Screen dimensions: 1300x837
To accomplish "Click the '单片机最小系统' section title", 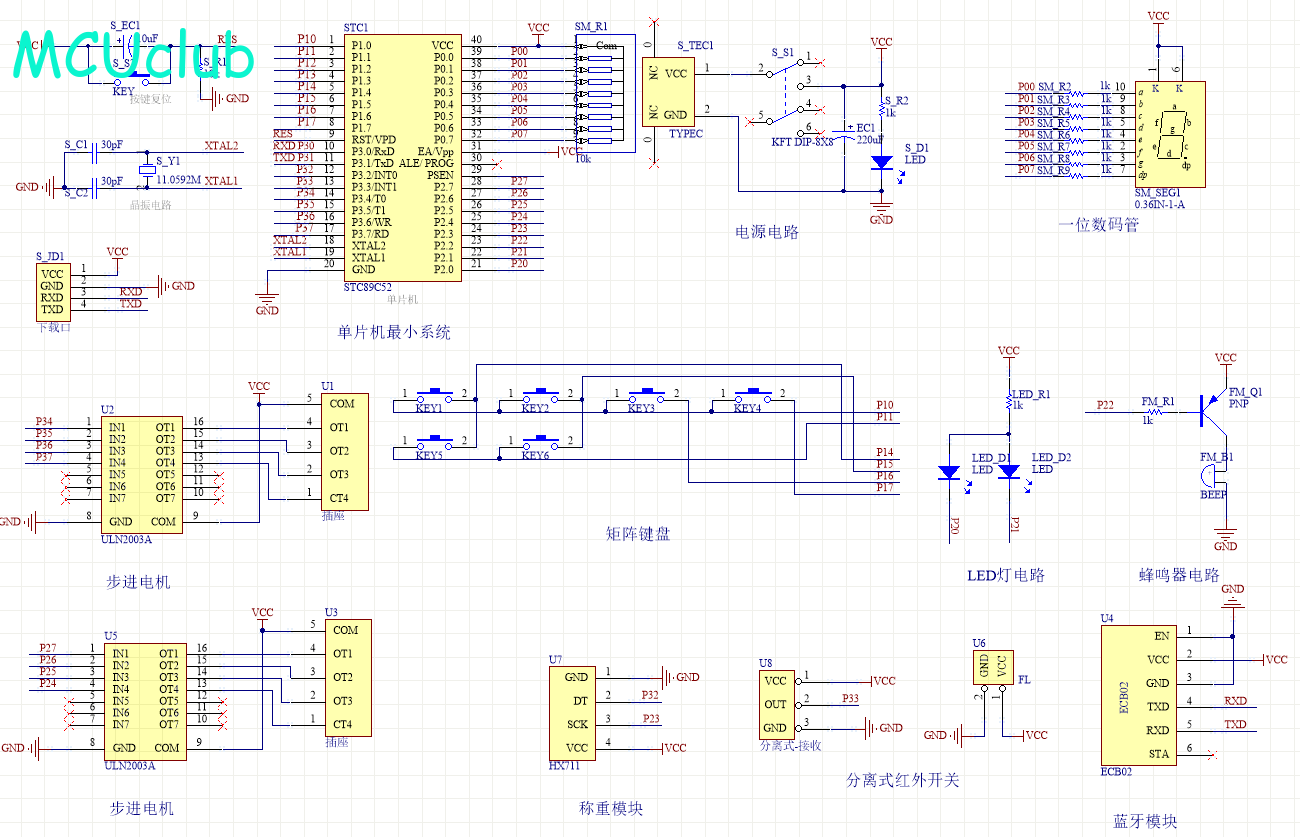I will pos(395,332).
